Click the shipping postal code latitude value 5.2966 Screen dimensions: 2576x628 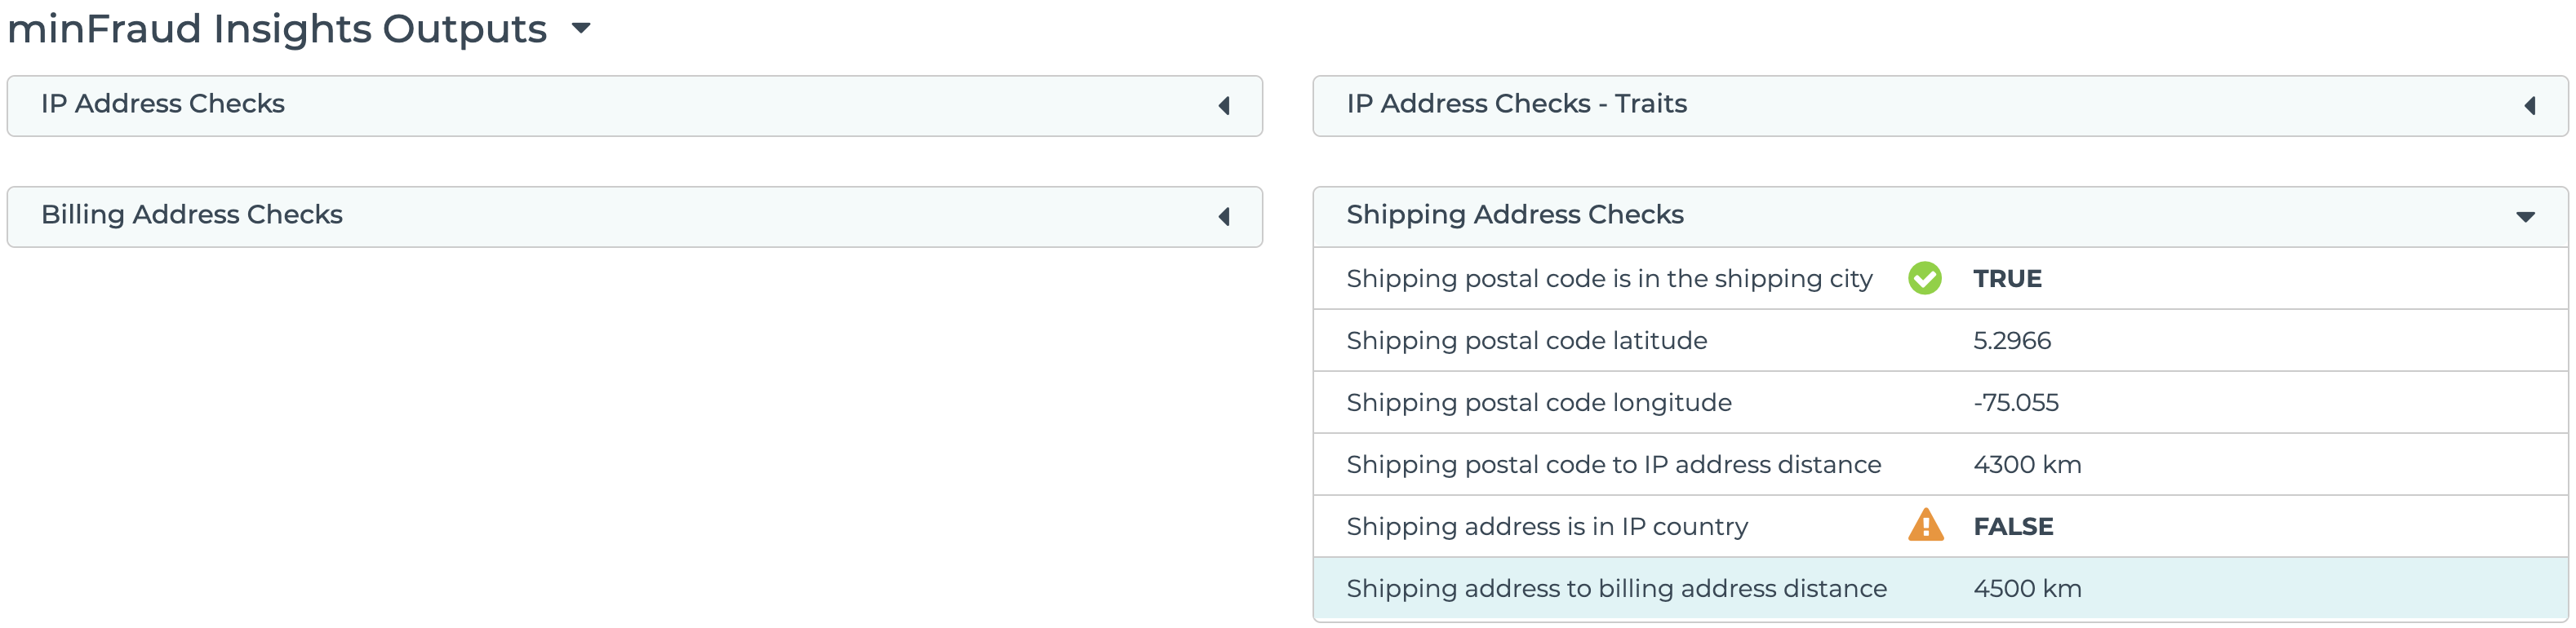(x=2011, y=341)
